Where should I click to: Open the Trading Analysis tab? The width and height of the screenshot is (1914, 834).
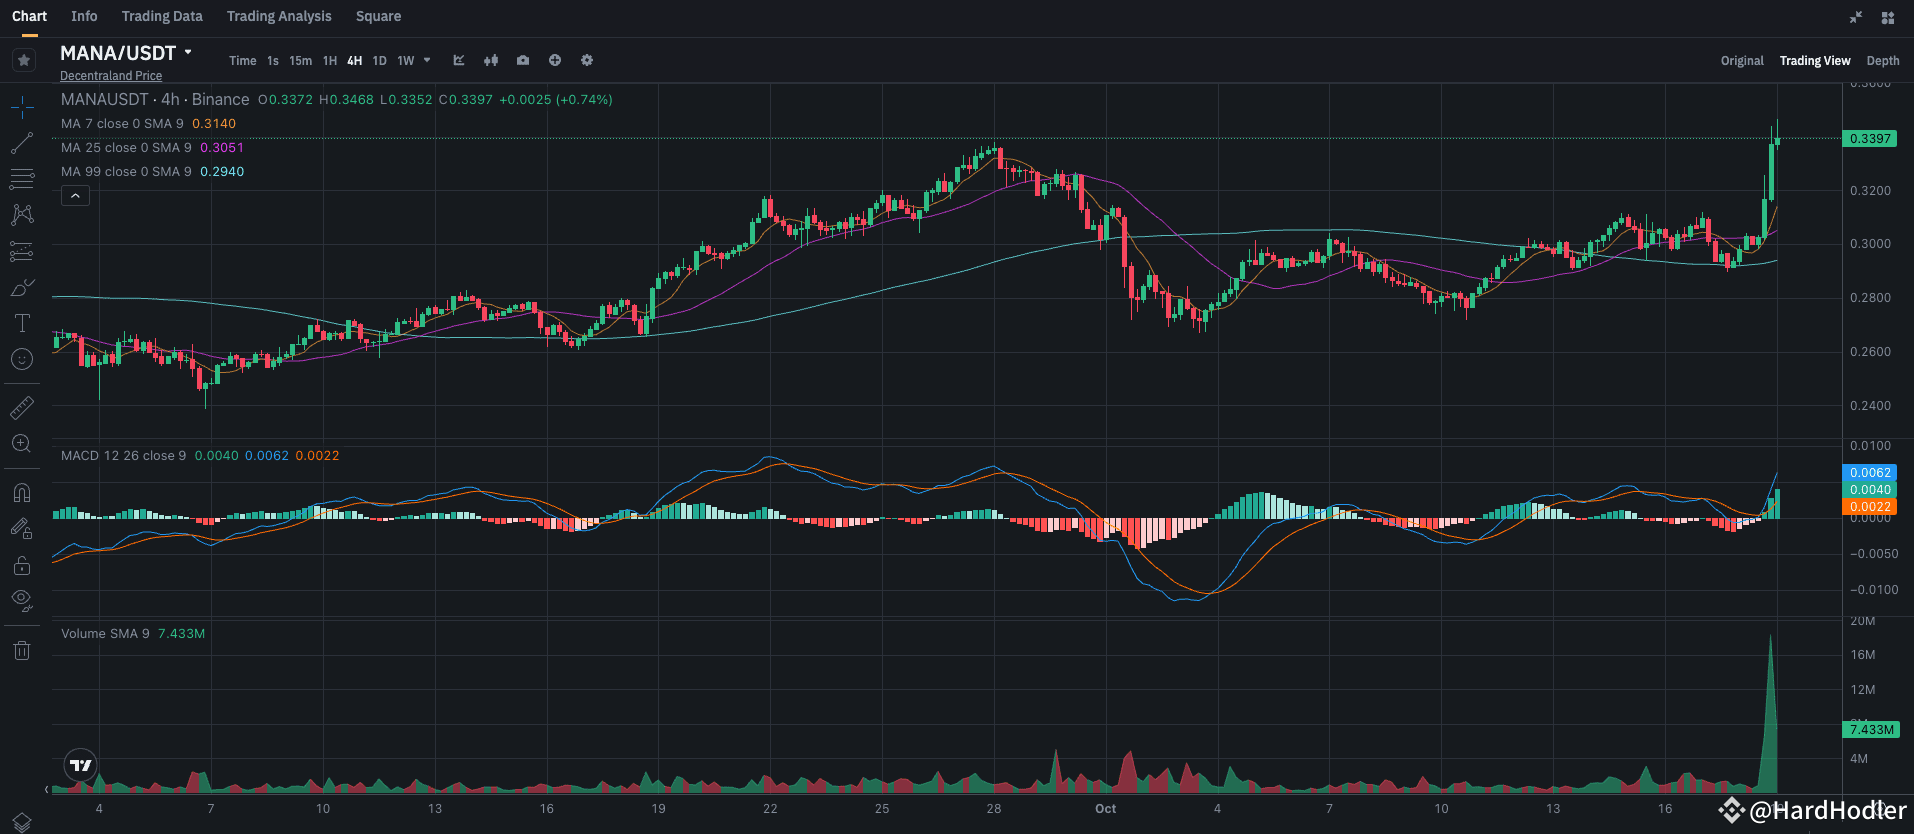pos(279,16)
